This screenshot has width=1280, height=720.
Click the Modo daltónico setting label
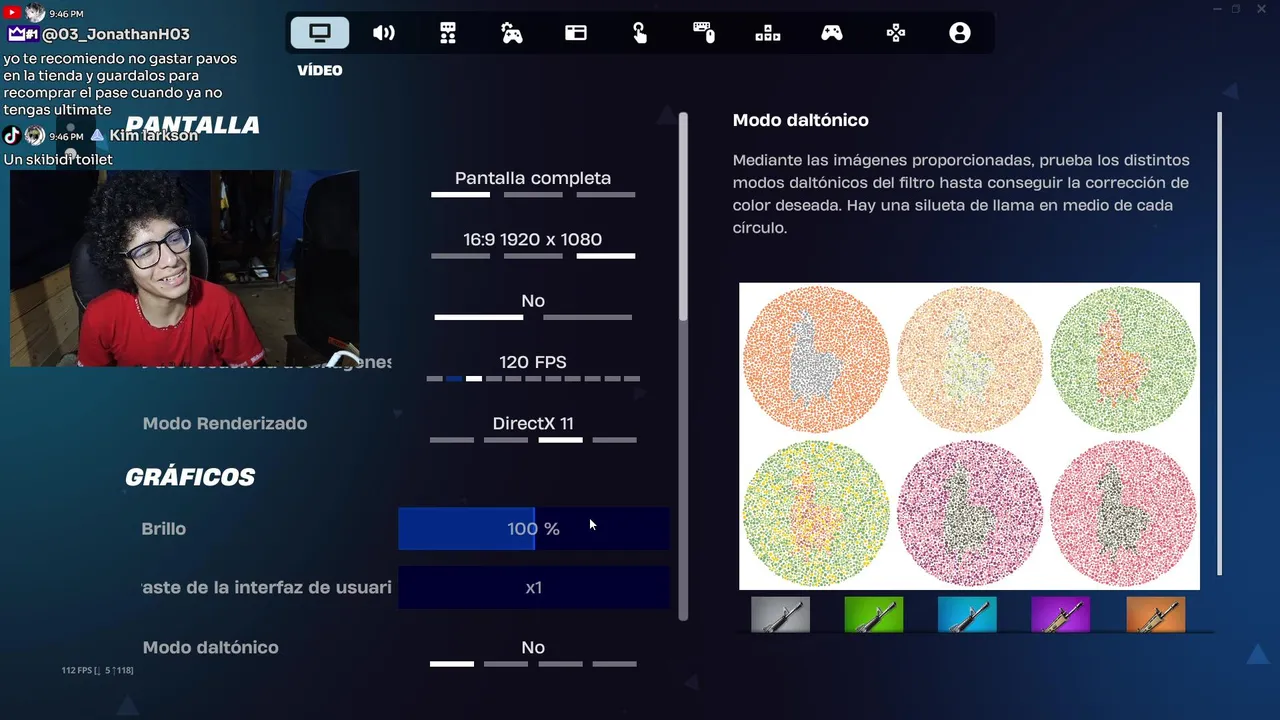click(211, 647)
